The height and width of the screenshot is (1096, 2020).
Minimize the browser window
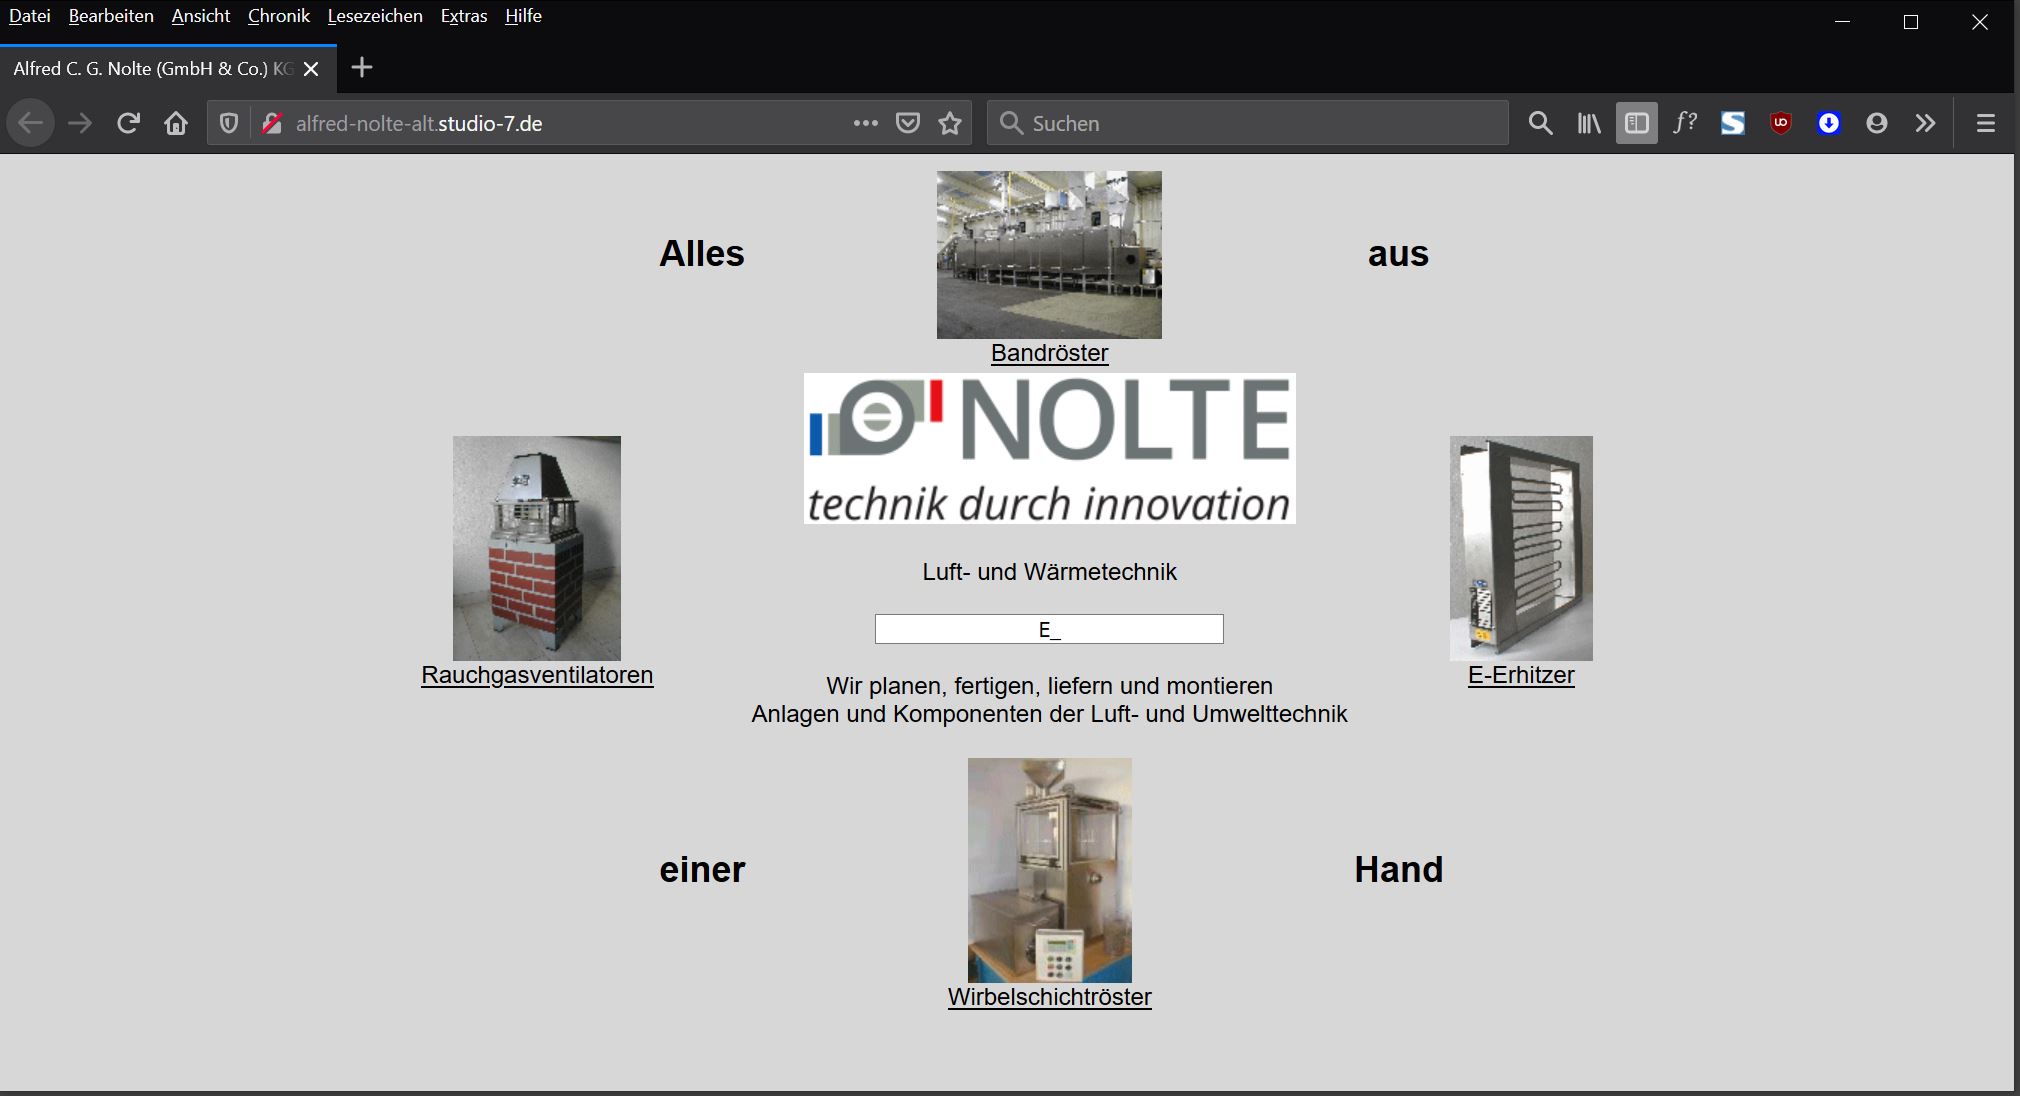click(1842, 21)
